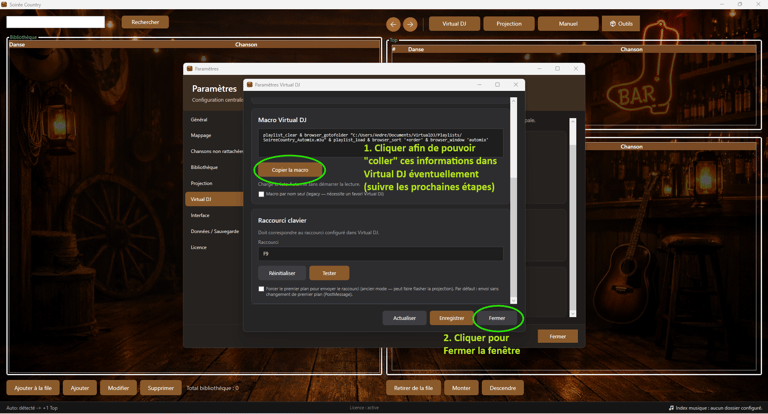Click Enregistrer to save Virtual DJ settings

pyautogui.click(x=452, y=318)
